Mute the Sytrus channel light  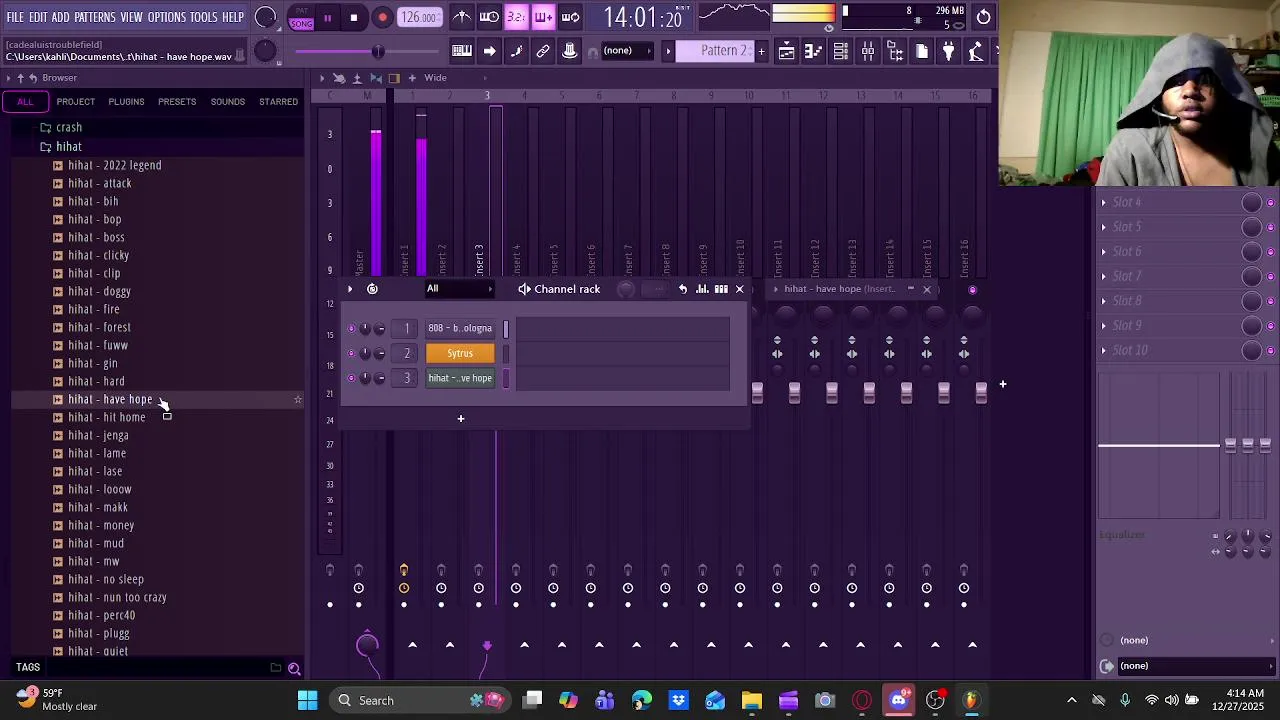coord(351,353)
